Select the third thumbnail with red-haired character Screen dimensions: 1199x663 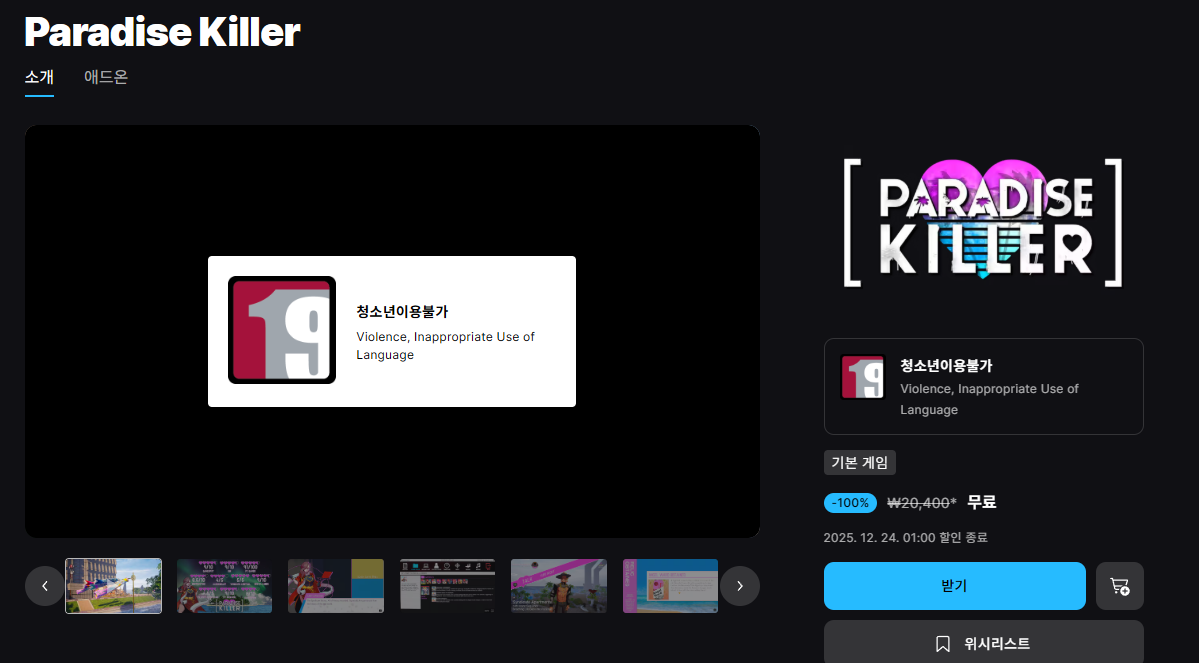(336, 586)
